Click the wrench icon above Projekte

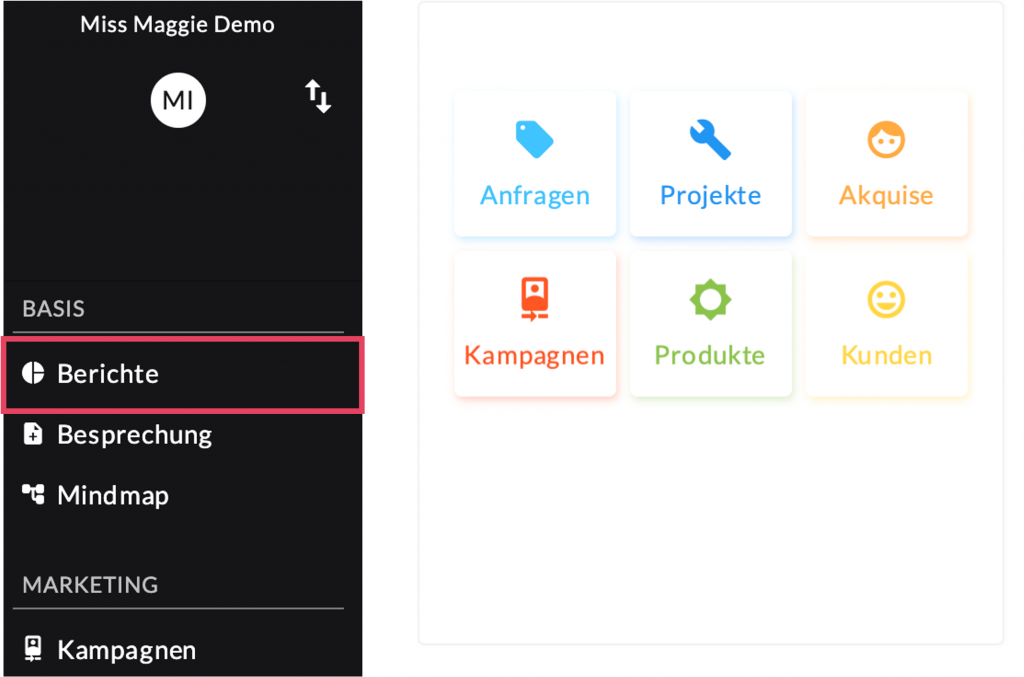coord(710,140)
